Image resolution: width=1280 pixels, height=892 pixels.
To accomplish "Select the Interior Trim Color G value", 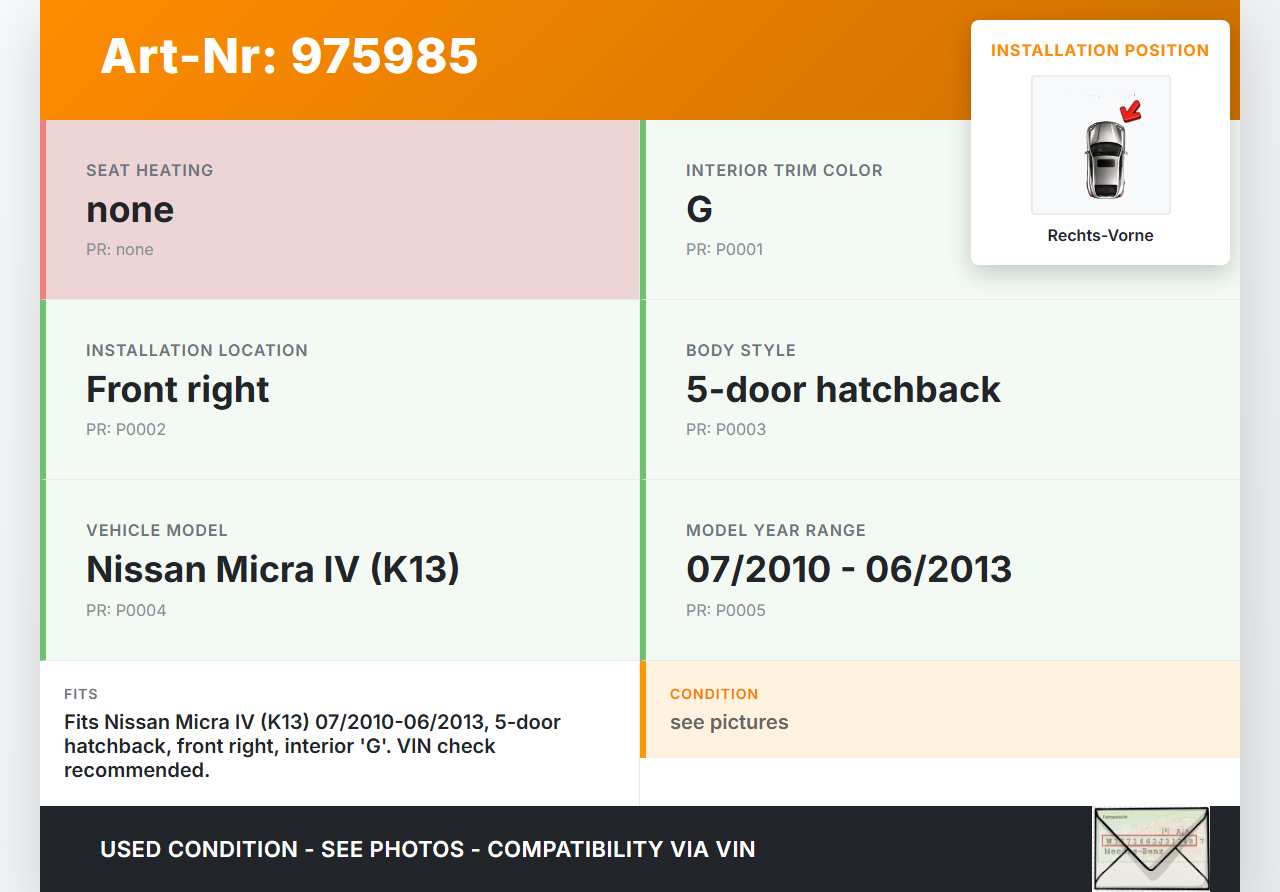I will point(699,210).
